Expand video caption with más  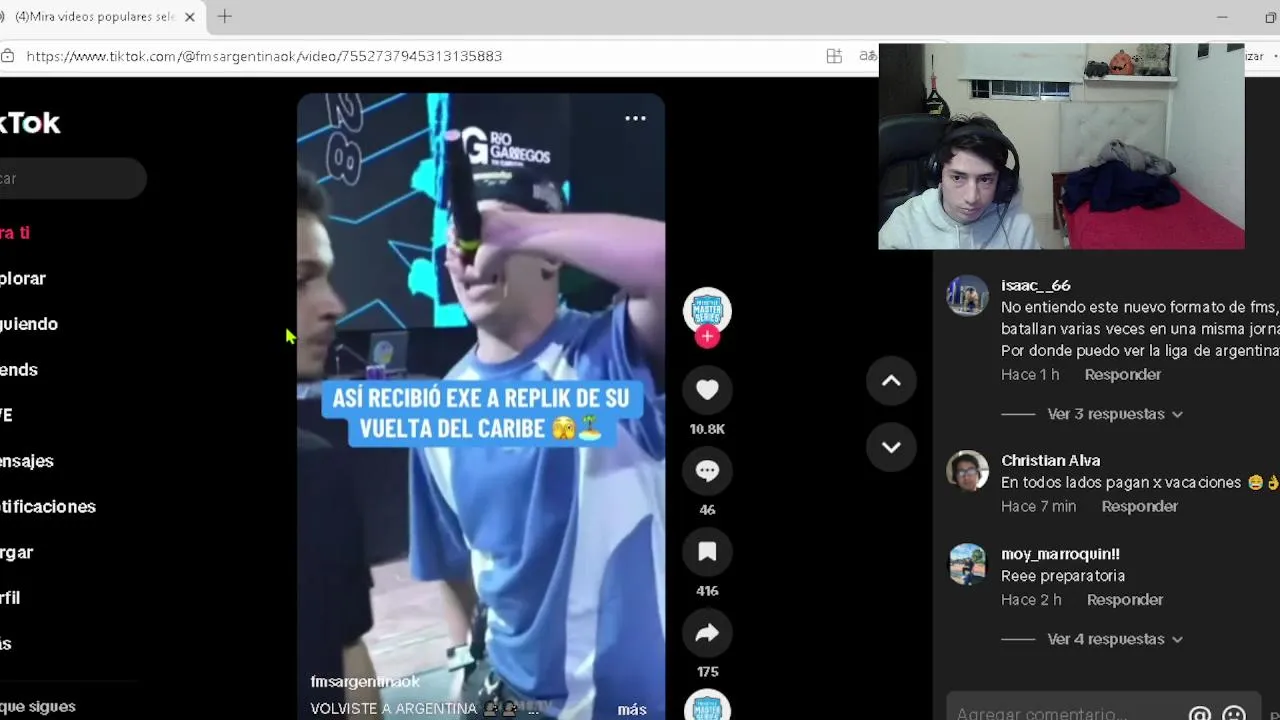point(632,709)
